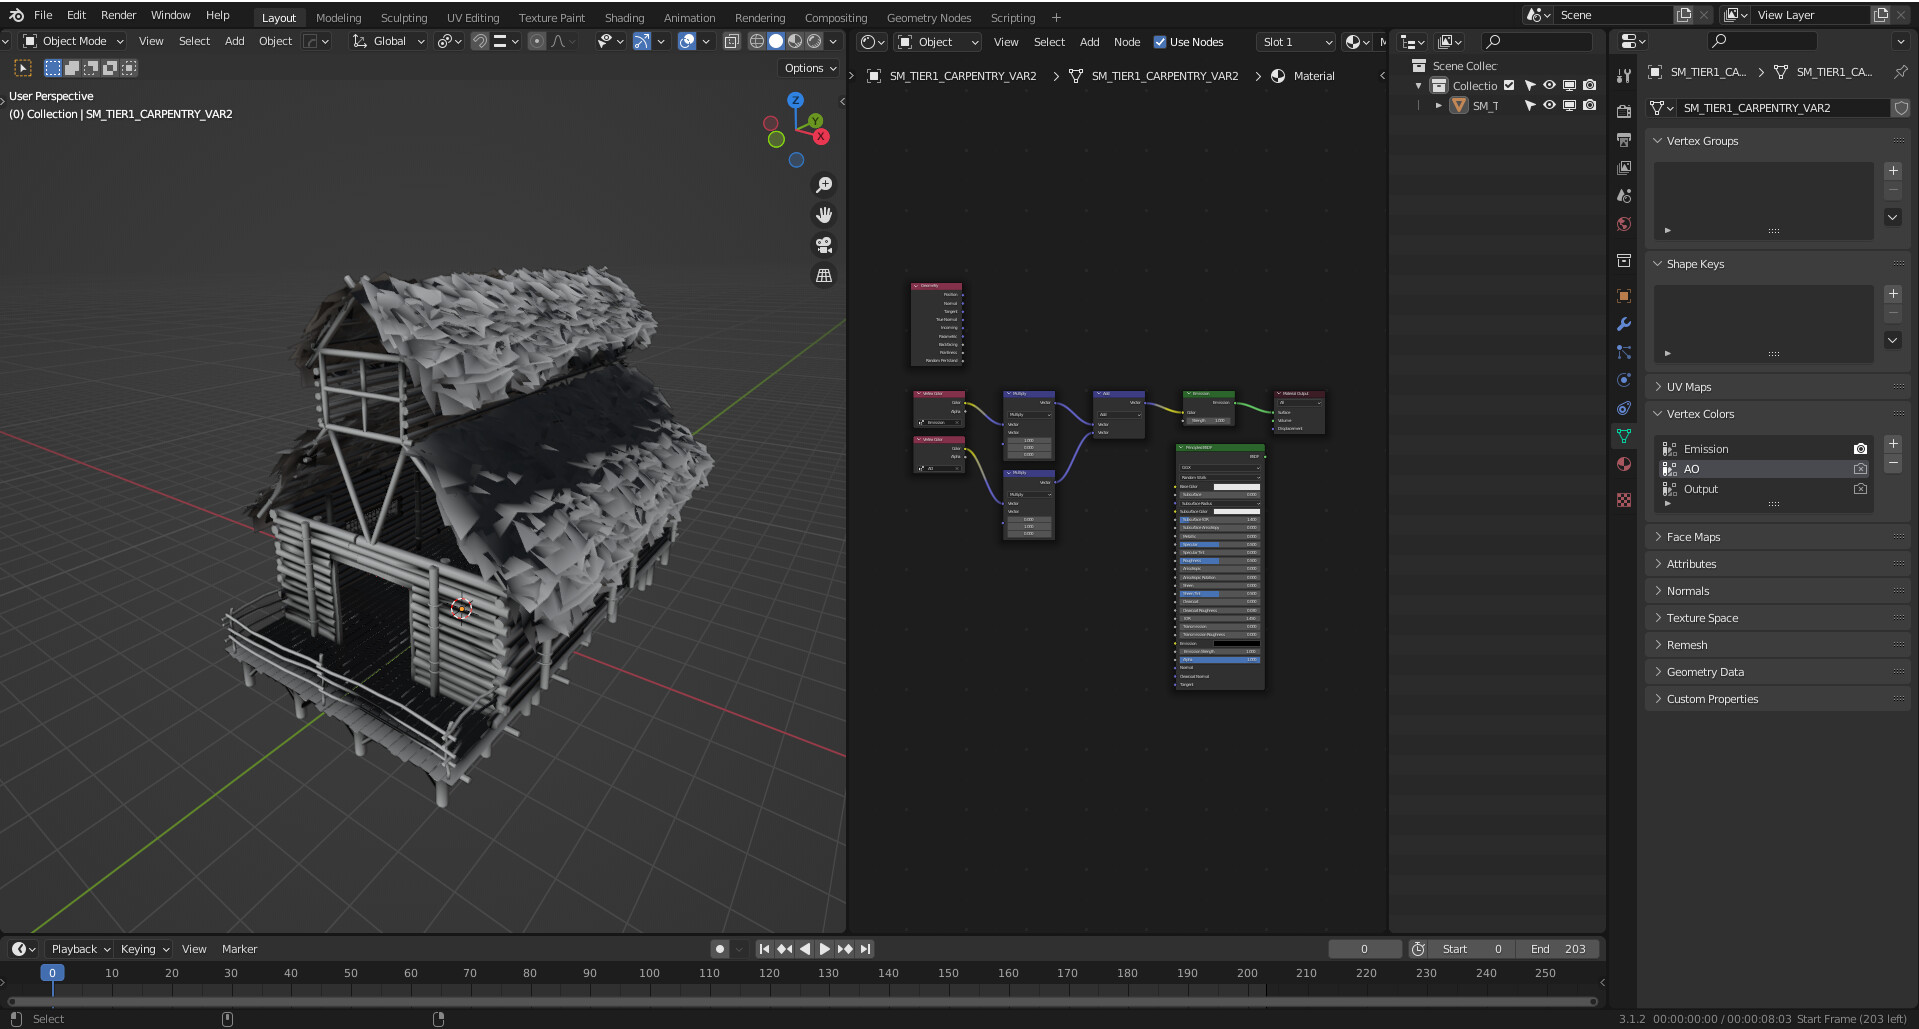The width and height of the screenshot is (1919, 1029).
Task: Open the Slot 1 dropdown
Action: [x=1295, y=42]
